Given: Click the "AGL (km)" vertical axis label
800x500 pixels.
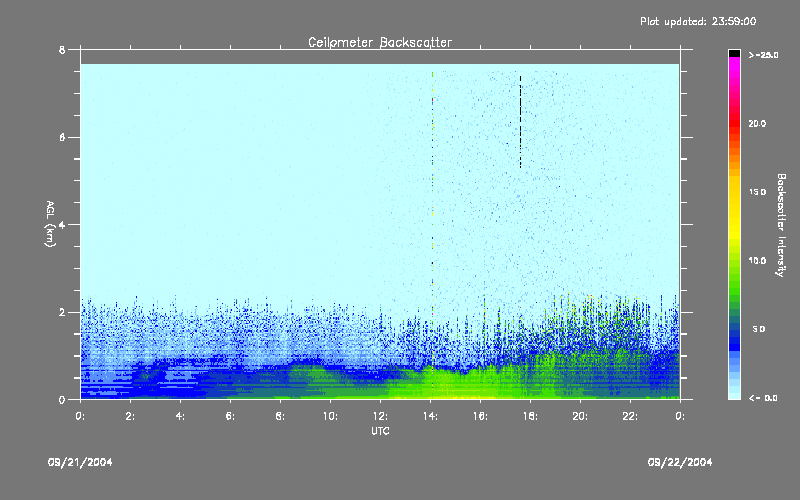Looking at the screenshot, I should (x=50, y=223).
